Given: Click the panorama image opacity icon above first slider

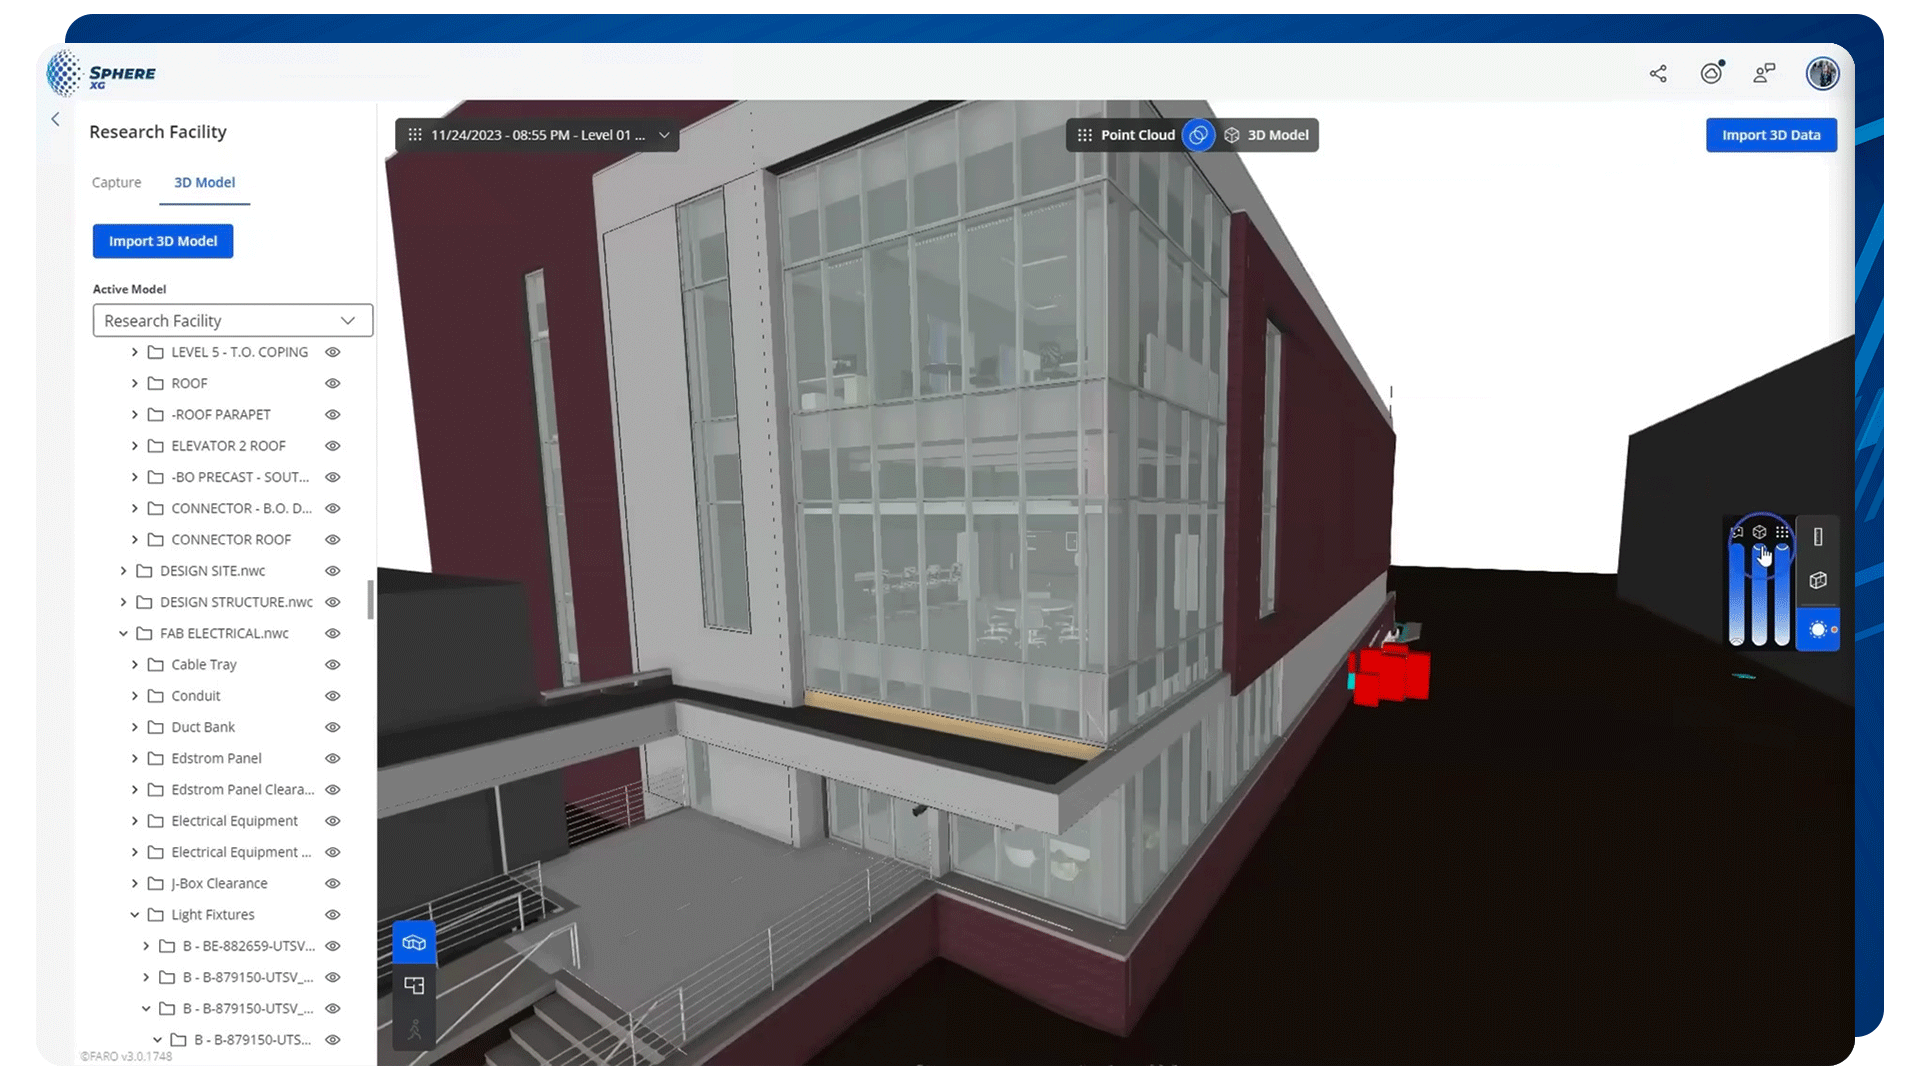Looking at the screenshot, I should tap(1737, 533).
